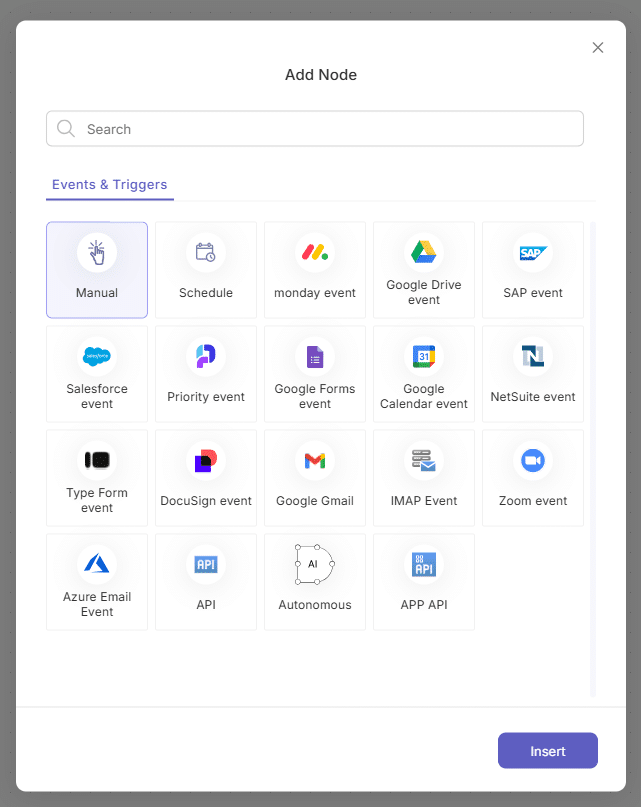
Task: Click the "Zoom event" label
Action: pyautogui.click(x=533, y=501)
